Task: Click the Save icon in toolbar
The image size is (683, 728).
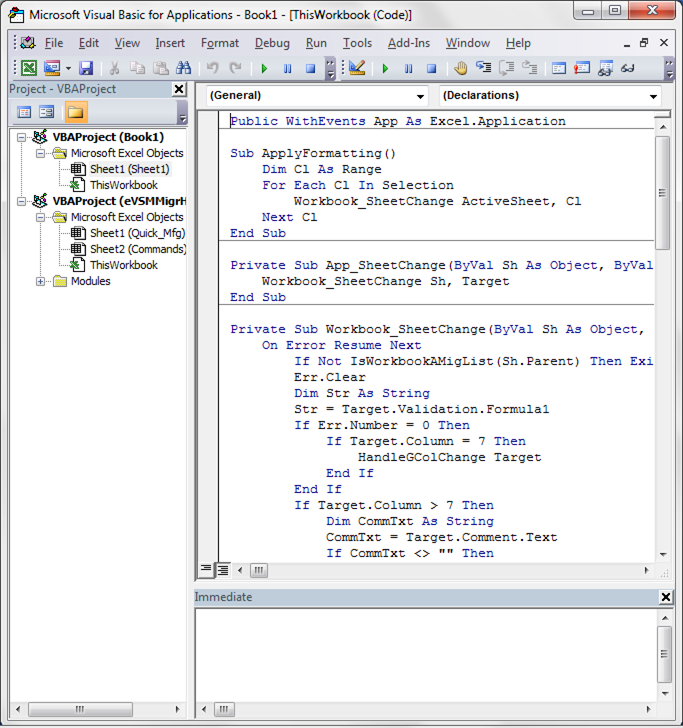Action: [86, 68]
